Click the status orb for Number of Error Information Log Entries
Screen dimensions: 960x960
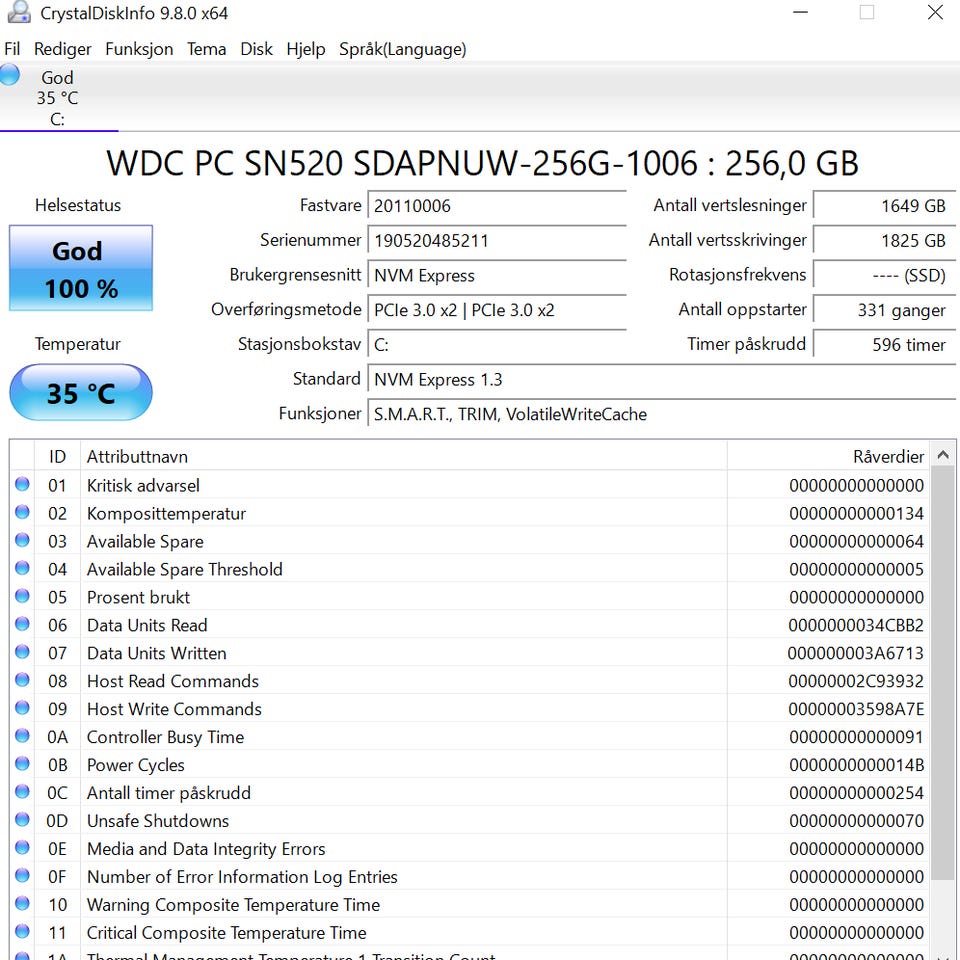[22, 876]
